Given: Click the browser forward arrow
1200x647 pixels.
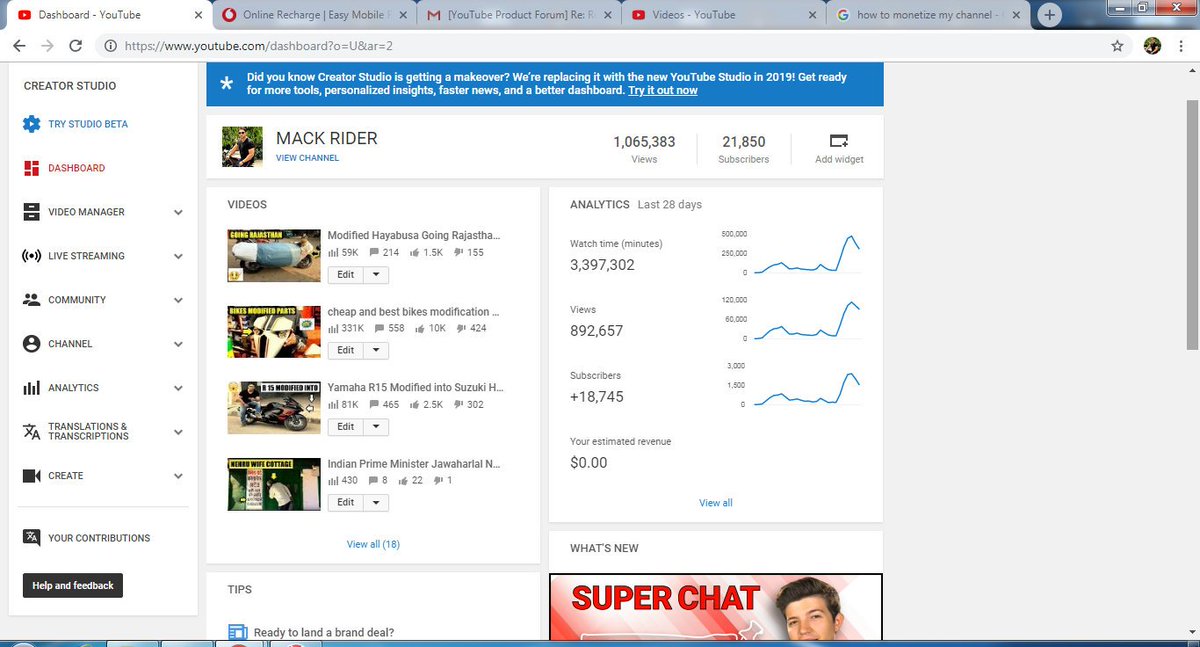Looking at the screenshot, I should coord(47,46).
